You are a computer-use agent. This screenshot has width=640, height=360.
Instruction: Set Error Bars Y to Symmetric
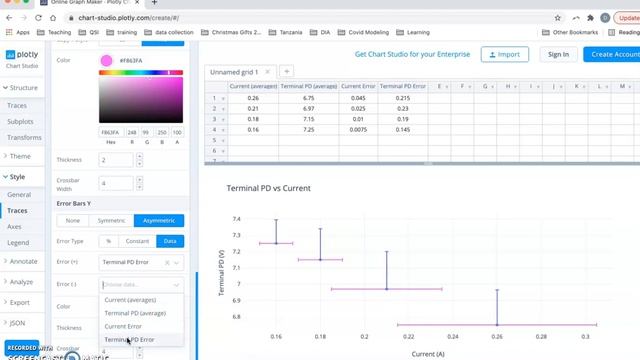point(111,220)
